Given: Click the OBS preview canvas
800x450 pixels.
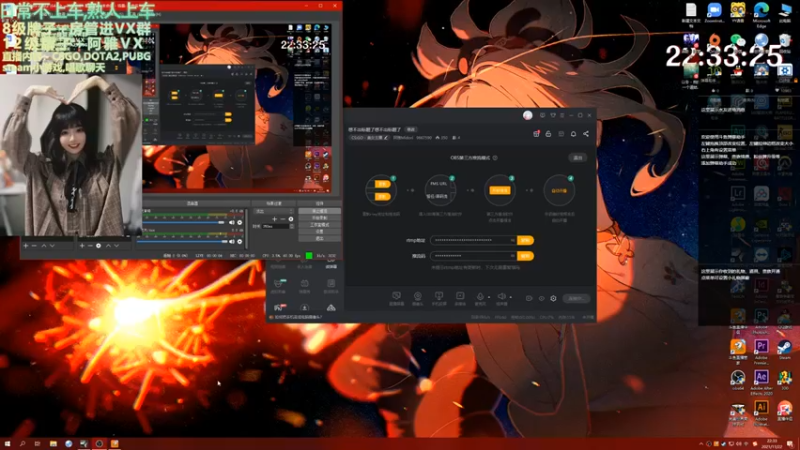Looking at the screenshot, I should click(237, 108).
